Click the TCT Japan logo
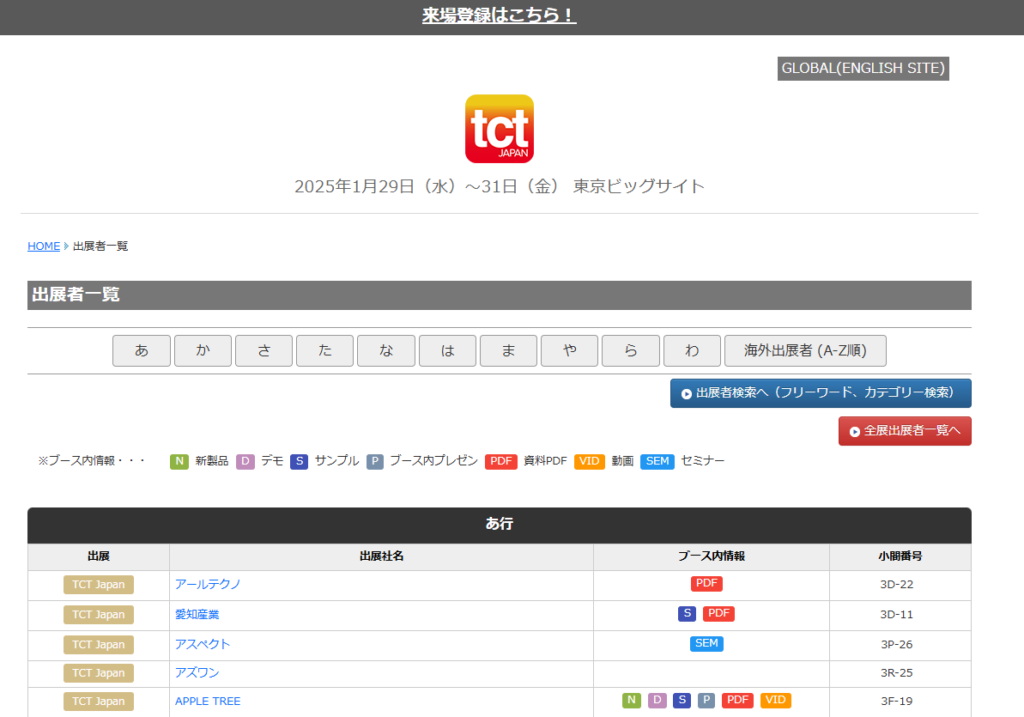Viewport: 1024px width, 717px height. tap(499, 129)
